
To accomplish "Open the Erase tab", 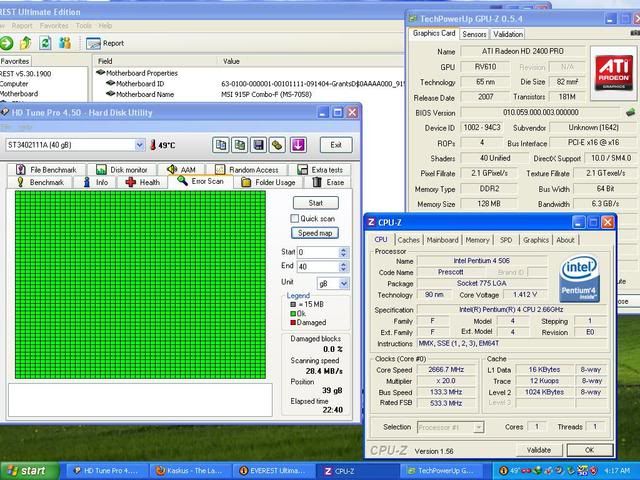I will (x=329, y=182).
